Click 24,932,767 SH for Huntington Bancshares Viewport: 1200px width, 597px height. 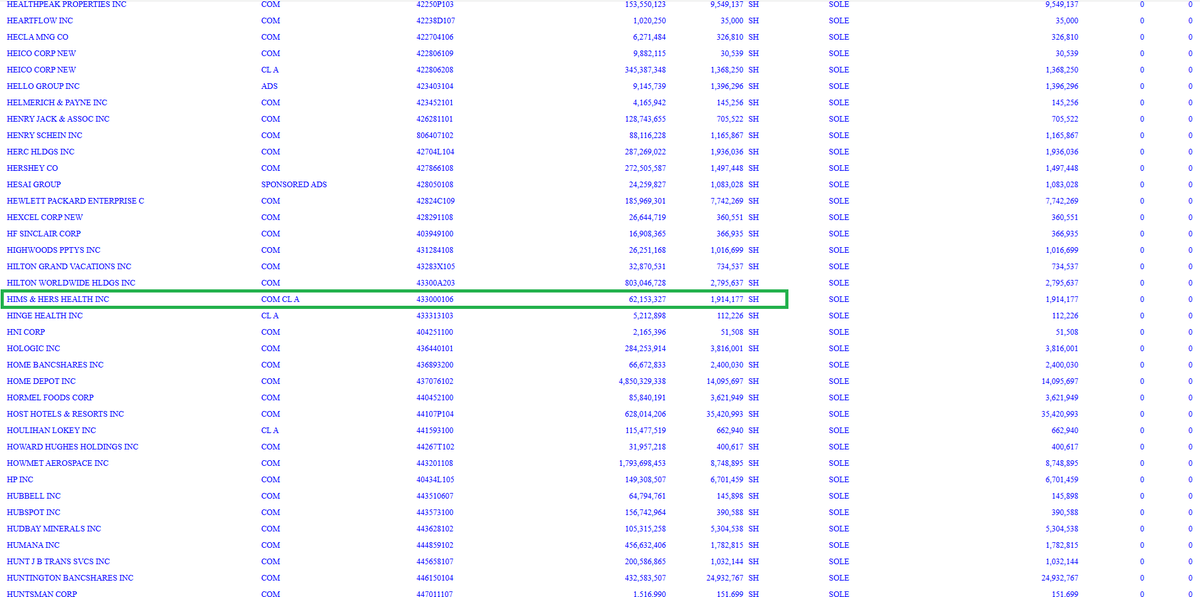click(732, 578)
